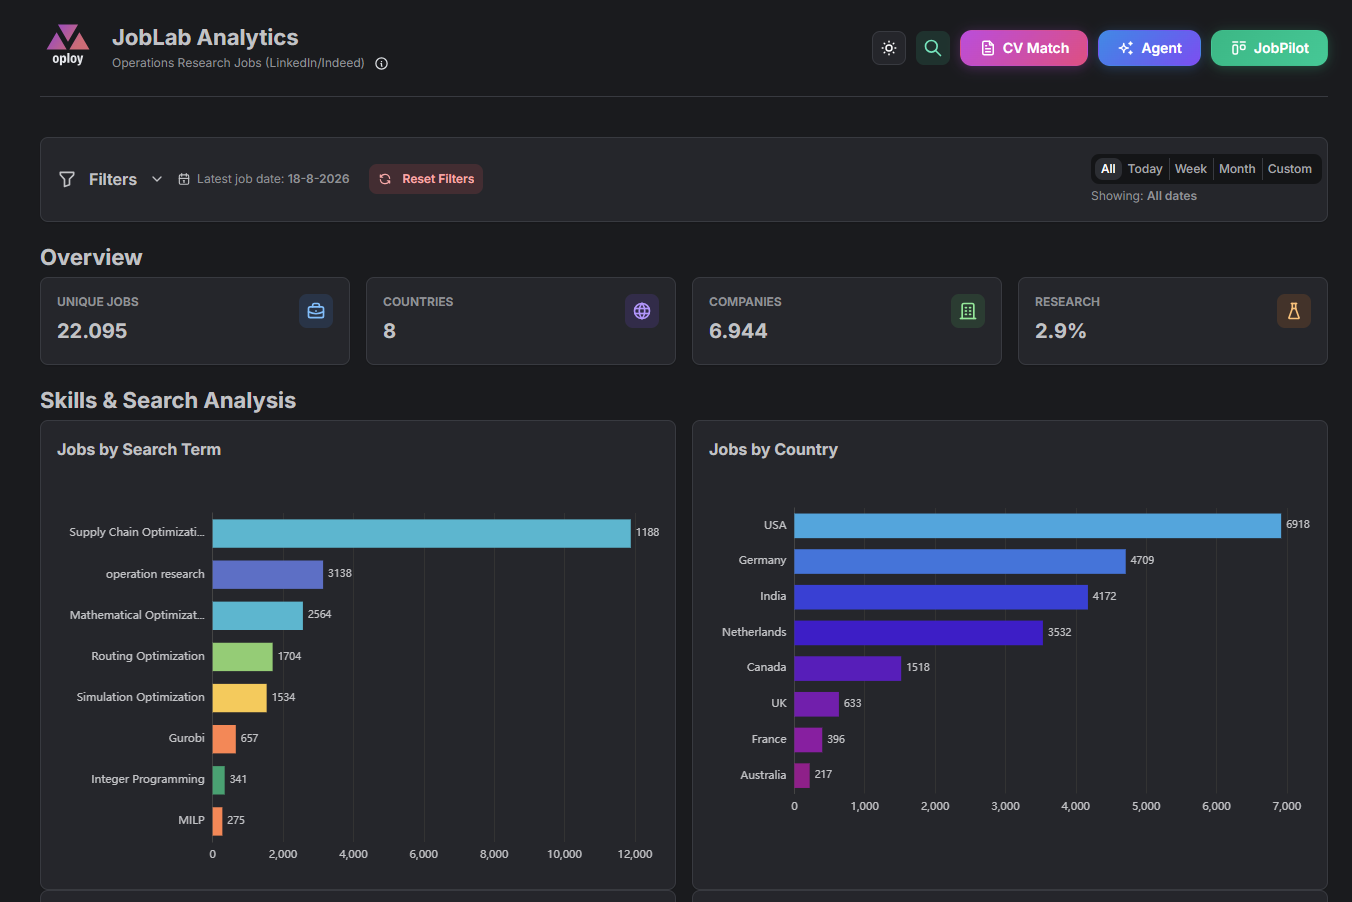
Task: Click the France bar
Action: pos(809,740)
